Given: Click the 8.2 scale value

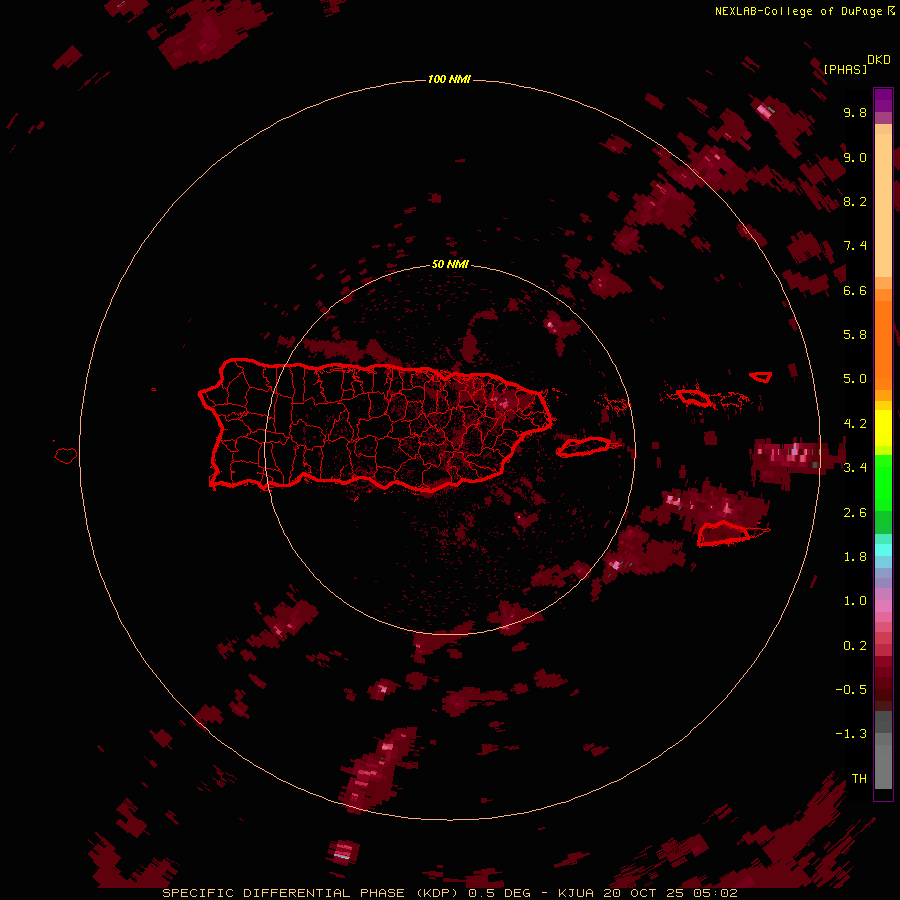Looking at the screenshot, I should click(855, 201).
